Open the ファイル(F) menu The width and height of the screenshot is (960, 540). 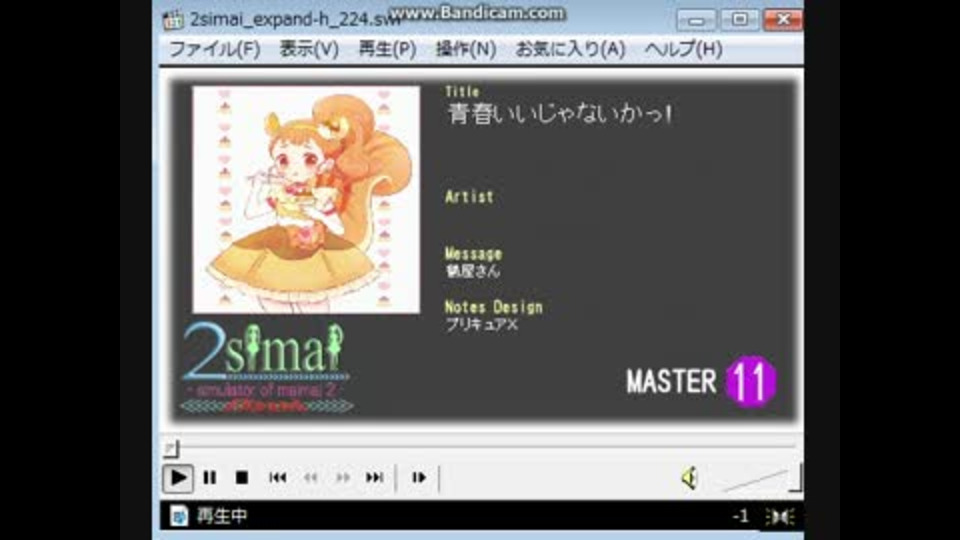coord(214,49)
